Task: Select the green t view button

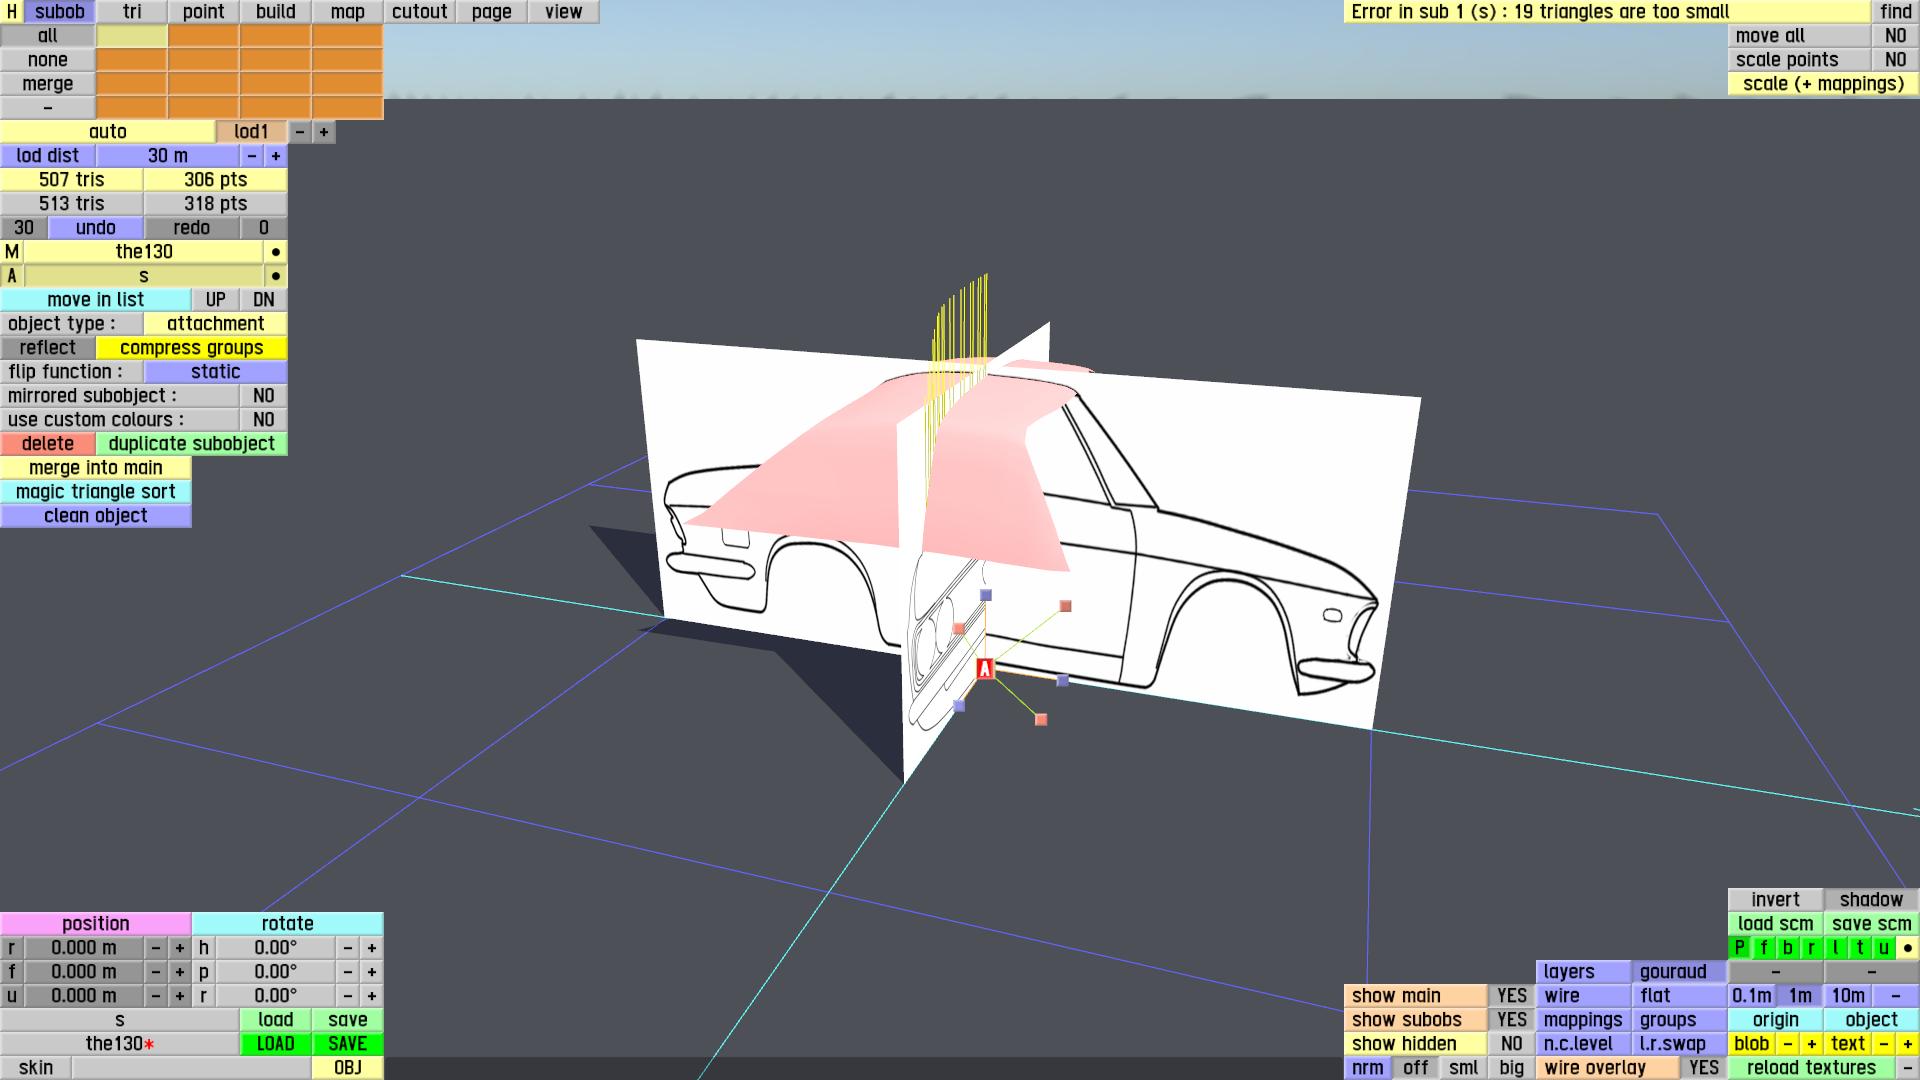Action: [1859, 948]
